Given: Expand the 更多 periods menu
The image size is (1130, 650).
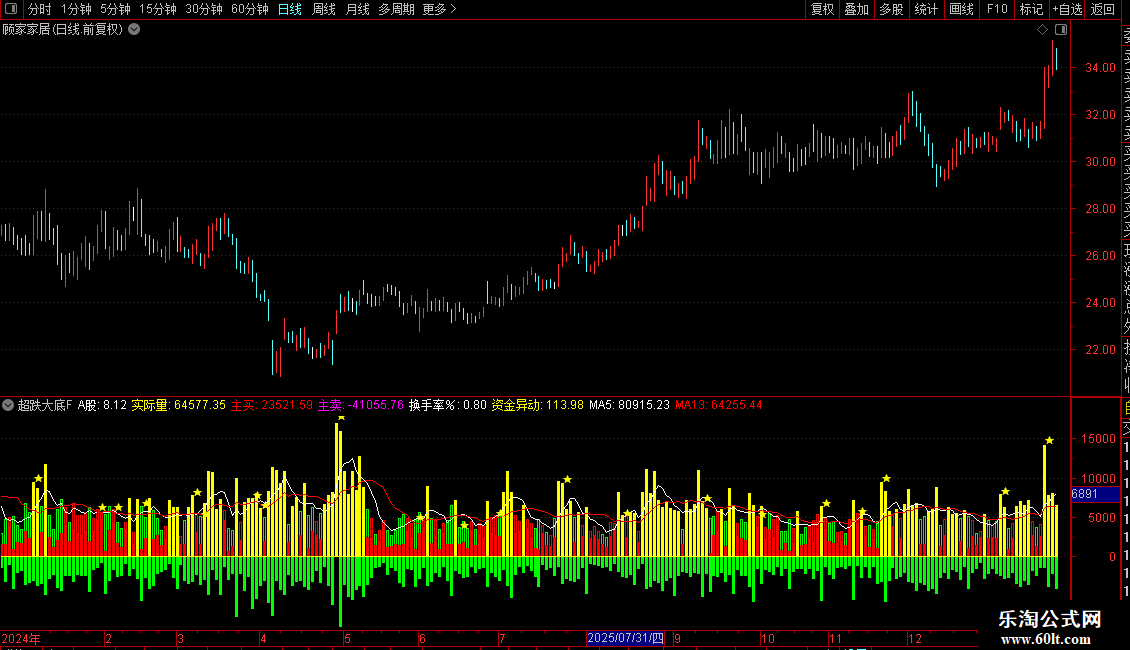Looking at the screenshot, I should point(439,9).
